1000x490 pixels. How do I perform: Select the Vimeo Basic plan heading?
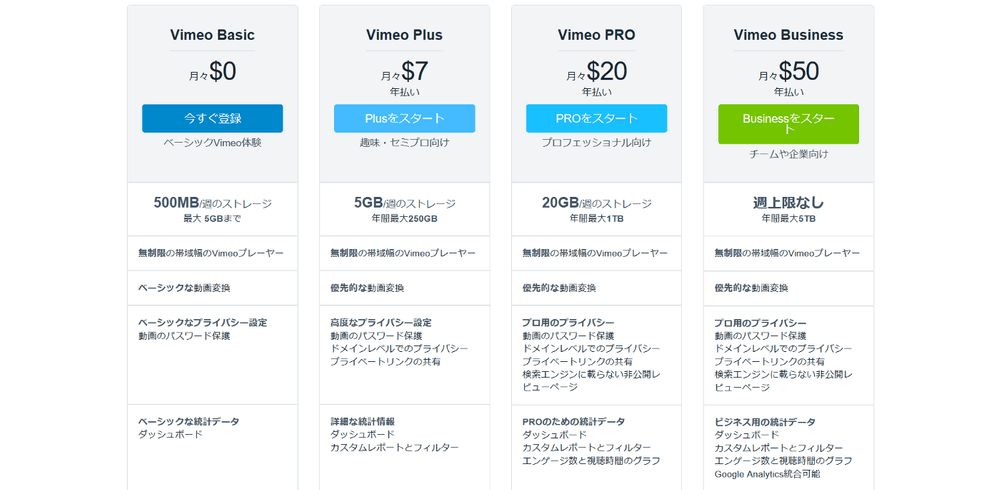[x=212, y=35]
